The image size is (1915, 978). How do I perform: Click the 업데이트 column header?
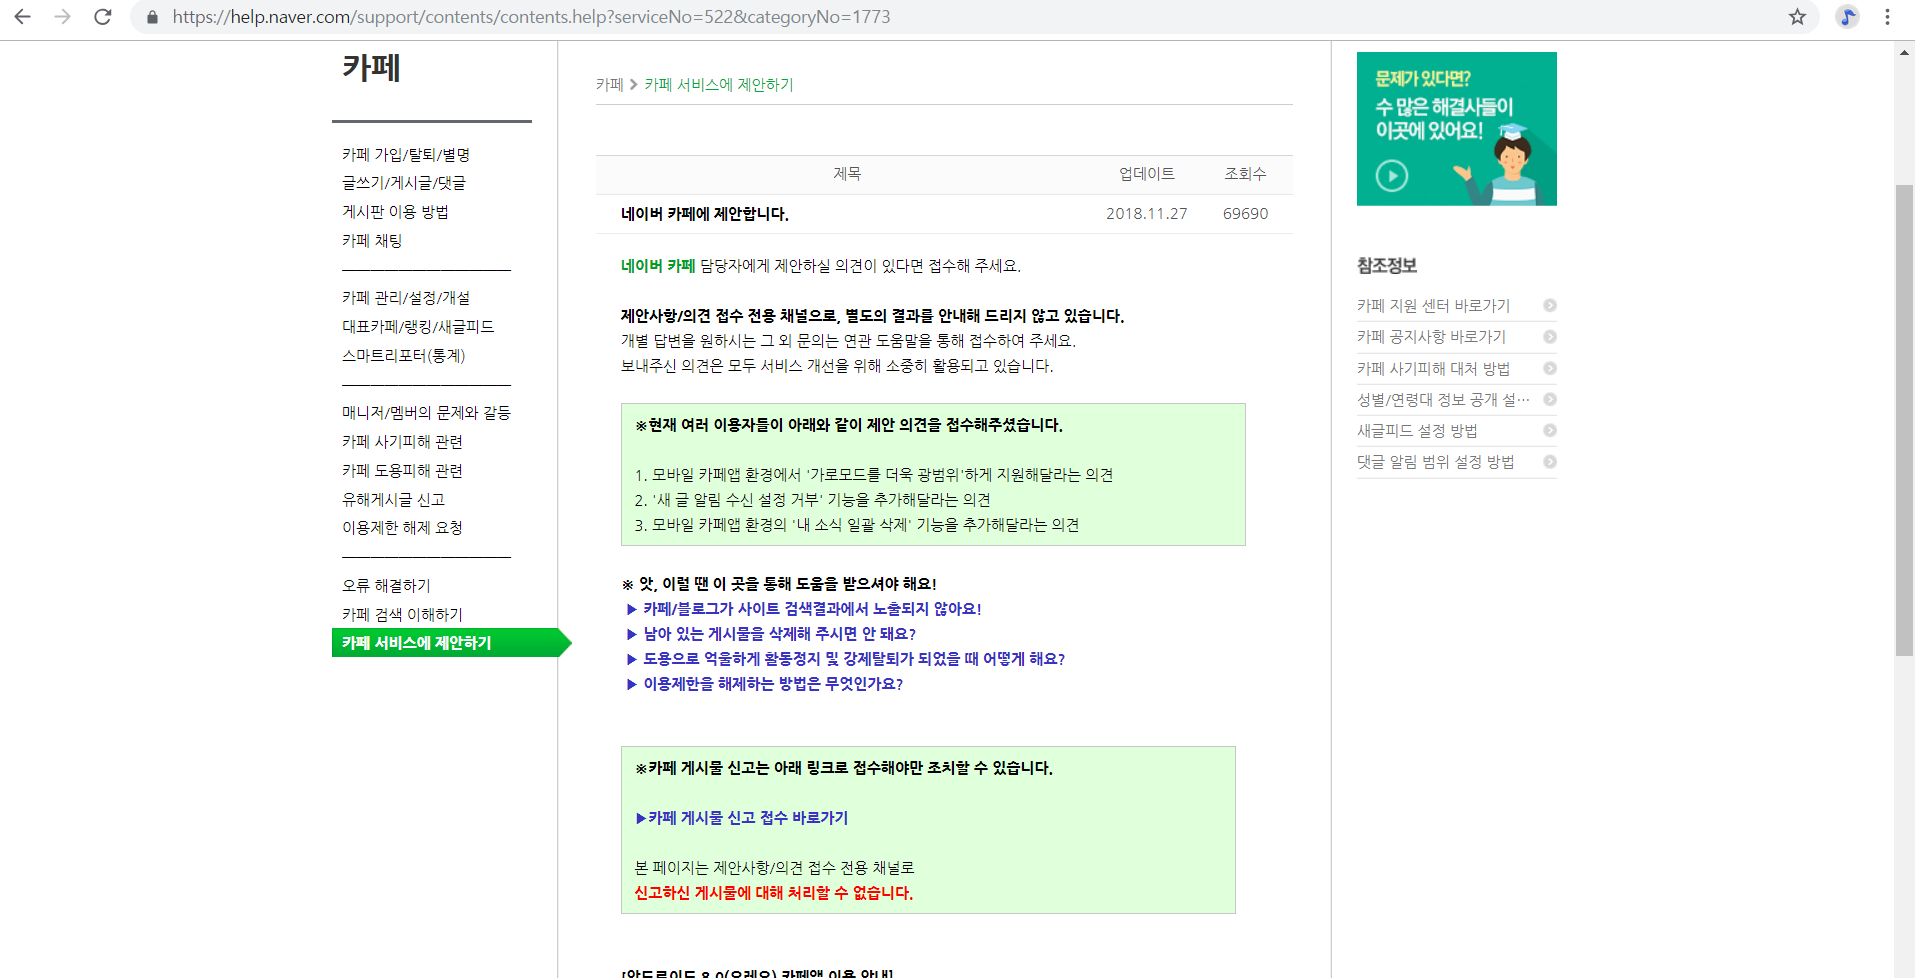click(x=1146, y=174)
